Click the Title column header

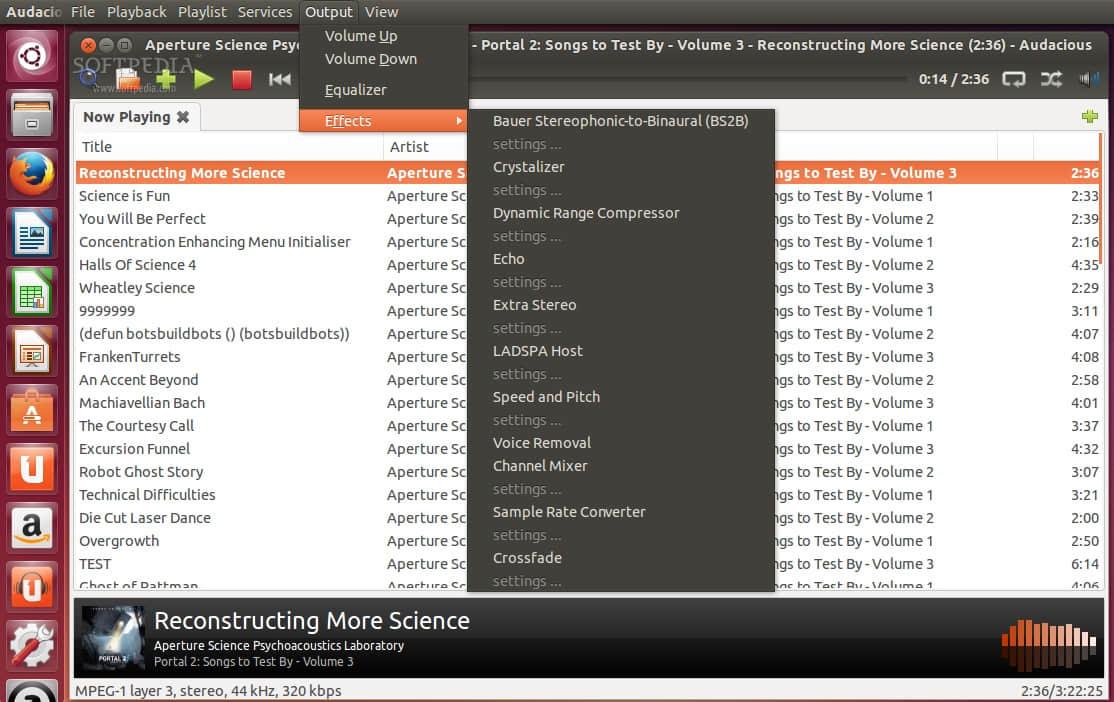(97, 147)
